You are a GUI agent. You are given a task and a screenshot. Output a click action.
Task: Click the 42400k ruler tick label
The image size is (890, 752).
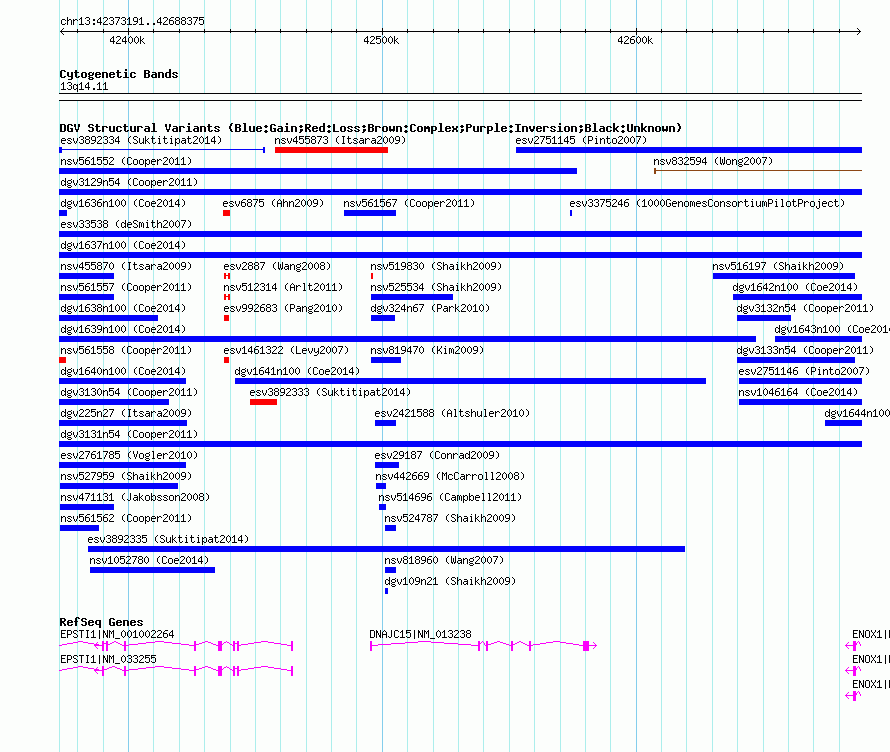127,40
